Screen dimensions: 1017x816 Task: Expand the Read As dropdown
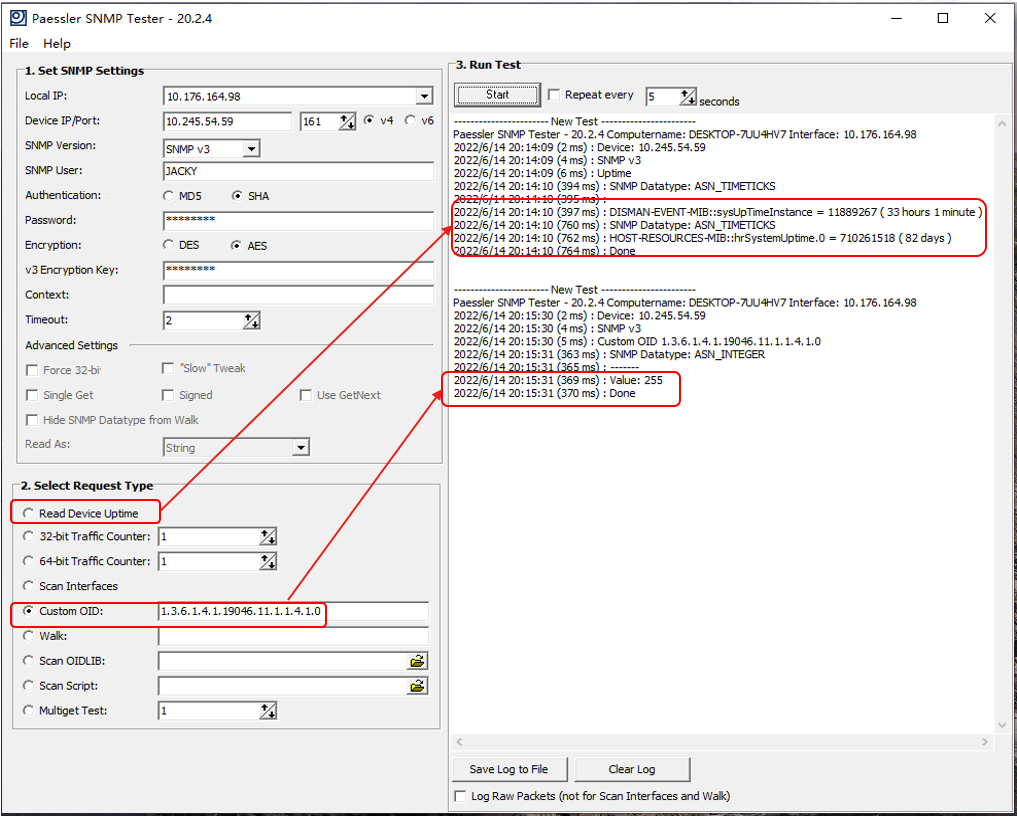[x=300, y=448]
